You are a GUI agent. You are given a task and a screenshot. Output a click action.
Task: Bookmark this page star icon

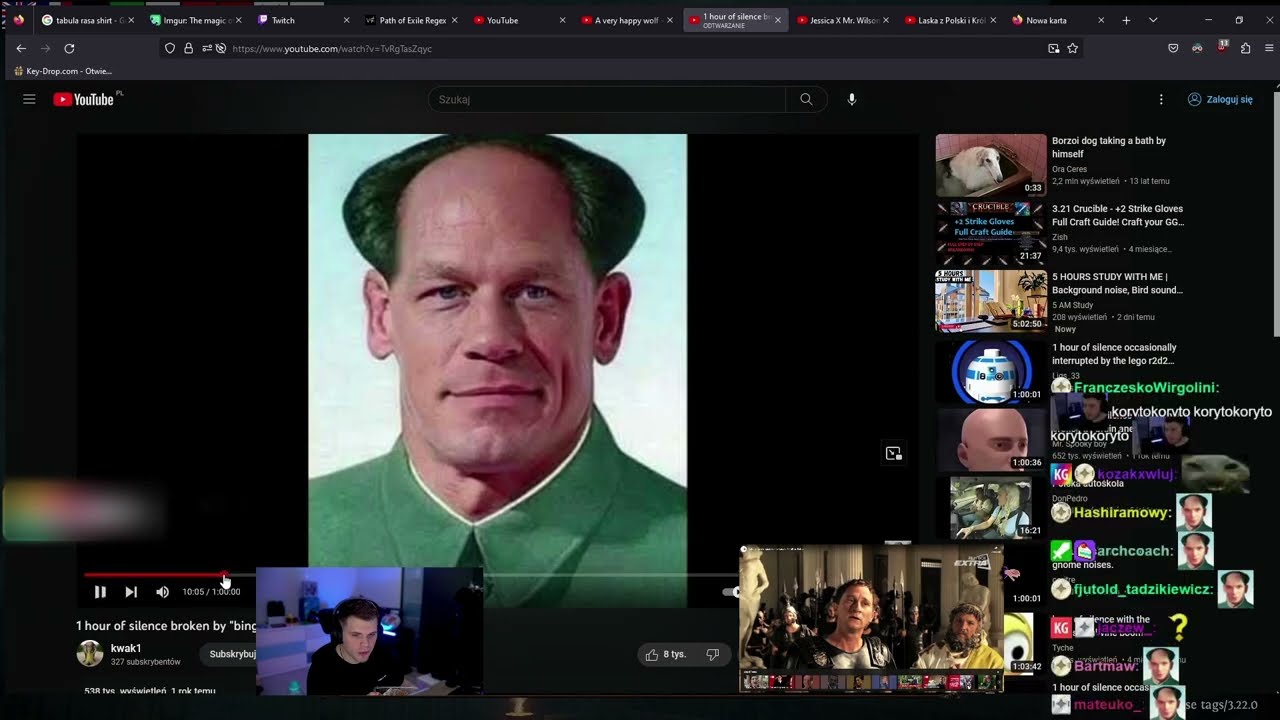(1072, 48)
